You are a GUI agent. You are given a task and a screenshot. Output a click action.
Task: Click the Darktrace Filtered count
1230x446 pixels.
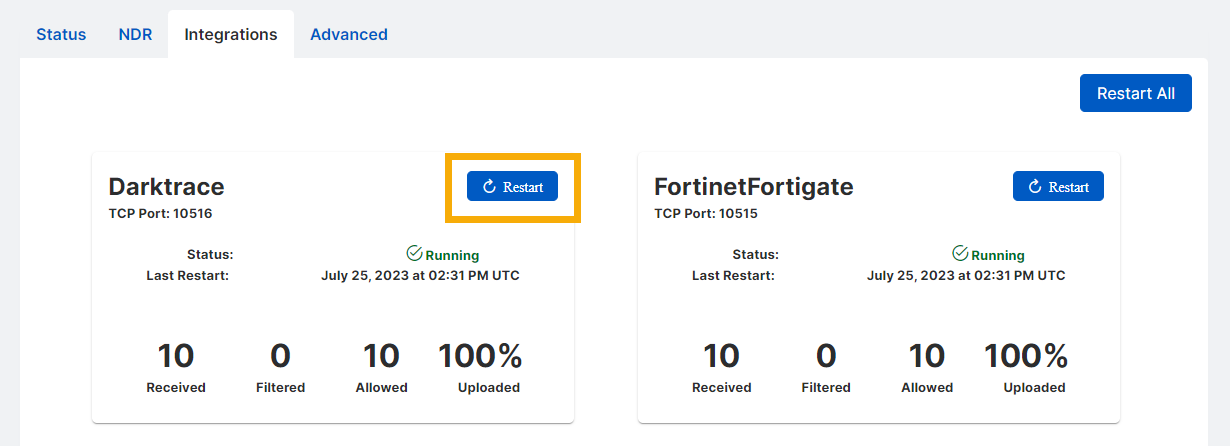[x=280, y=356]
